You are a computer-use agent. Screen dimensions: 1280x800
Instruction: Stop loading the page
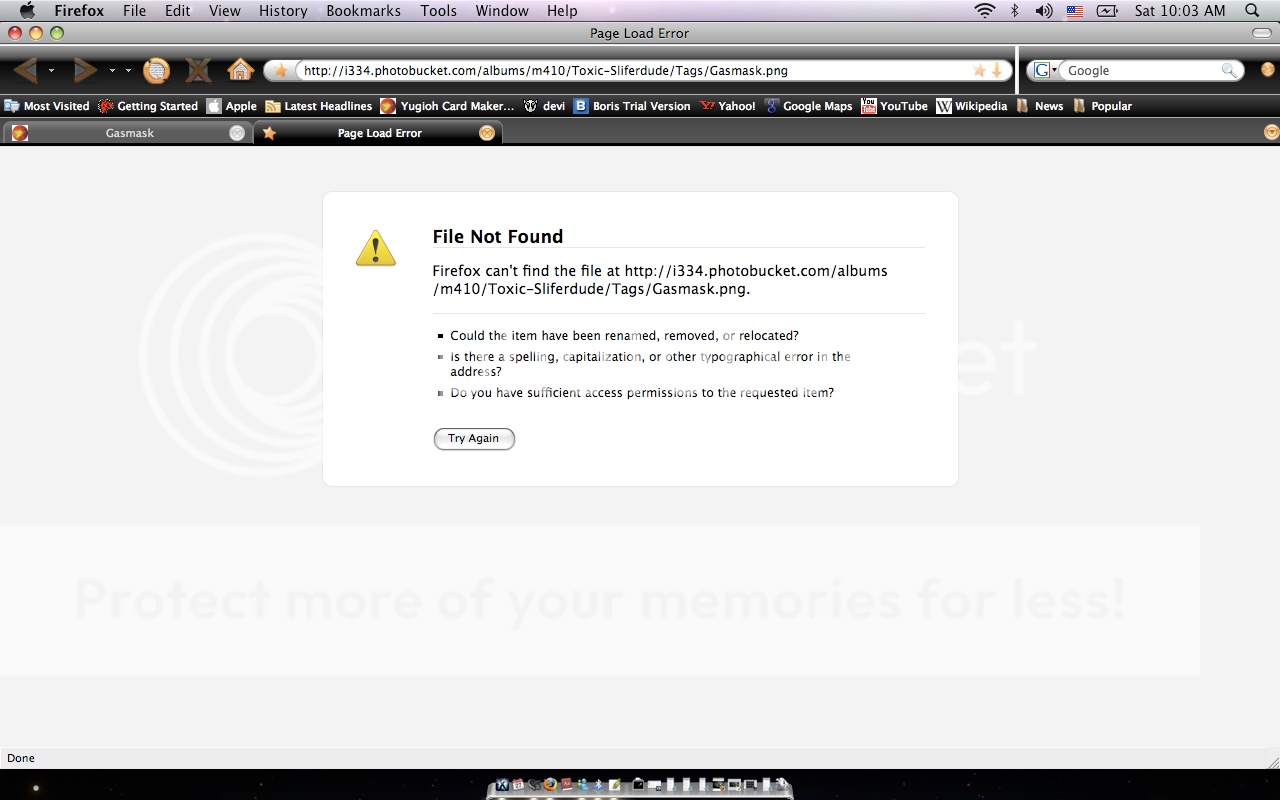(198, 70)
